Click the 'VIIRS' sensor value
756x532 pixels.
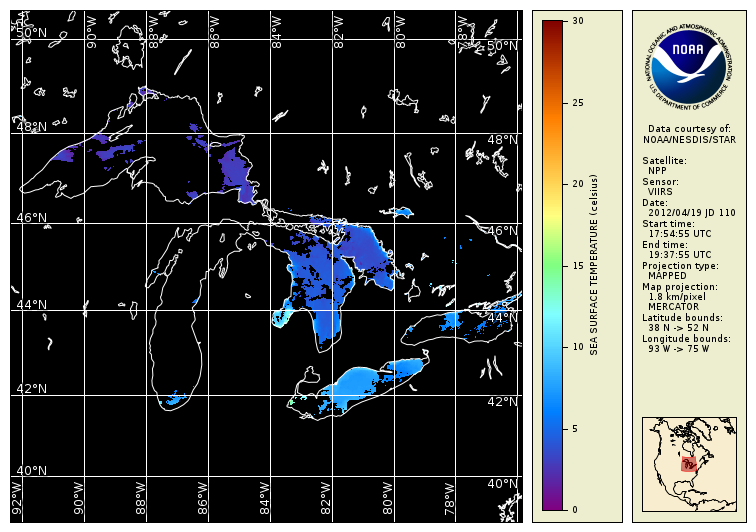click(x=660, y=191)
